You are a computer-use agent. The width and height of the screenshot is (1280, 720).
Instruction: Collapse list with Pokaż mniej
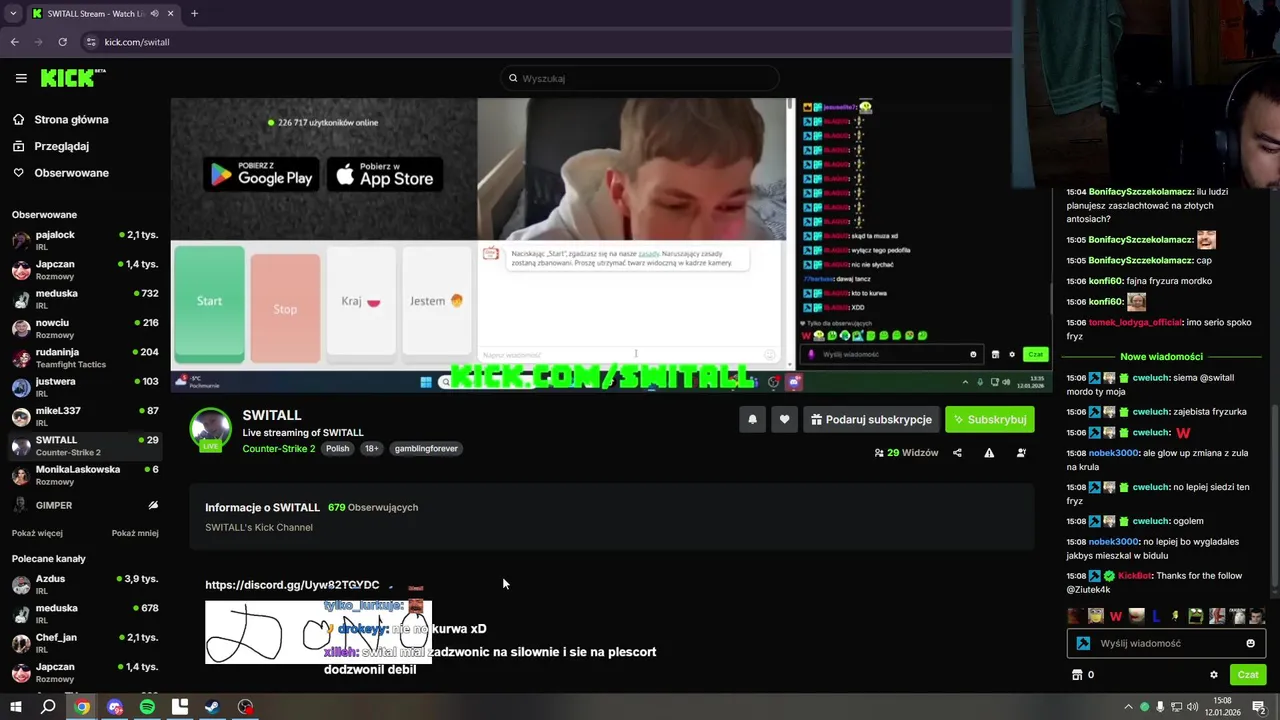135,533
